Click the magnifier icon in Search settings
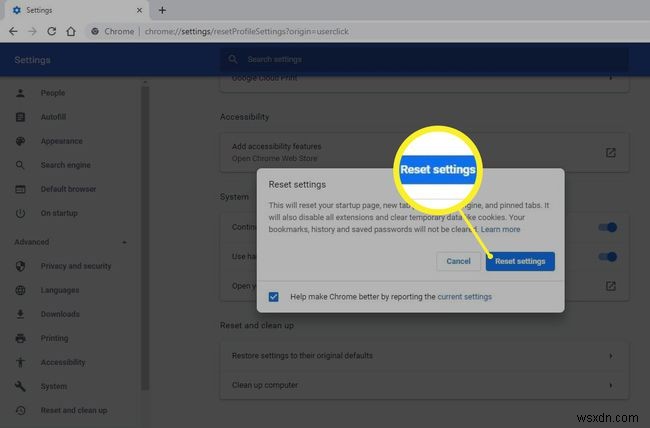The image size is (650, 428). pos(233,59)
